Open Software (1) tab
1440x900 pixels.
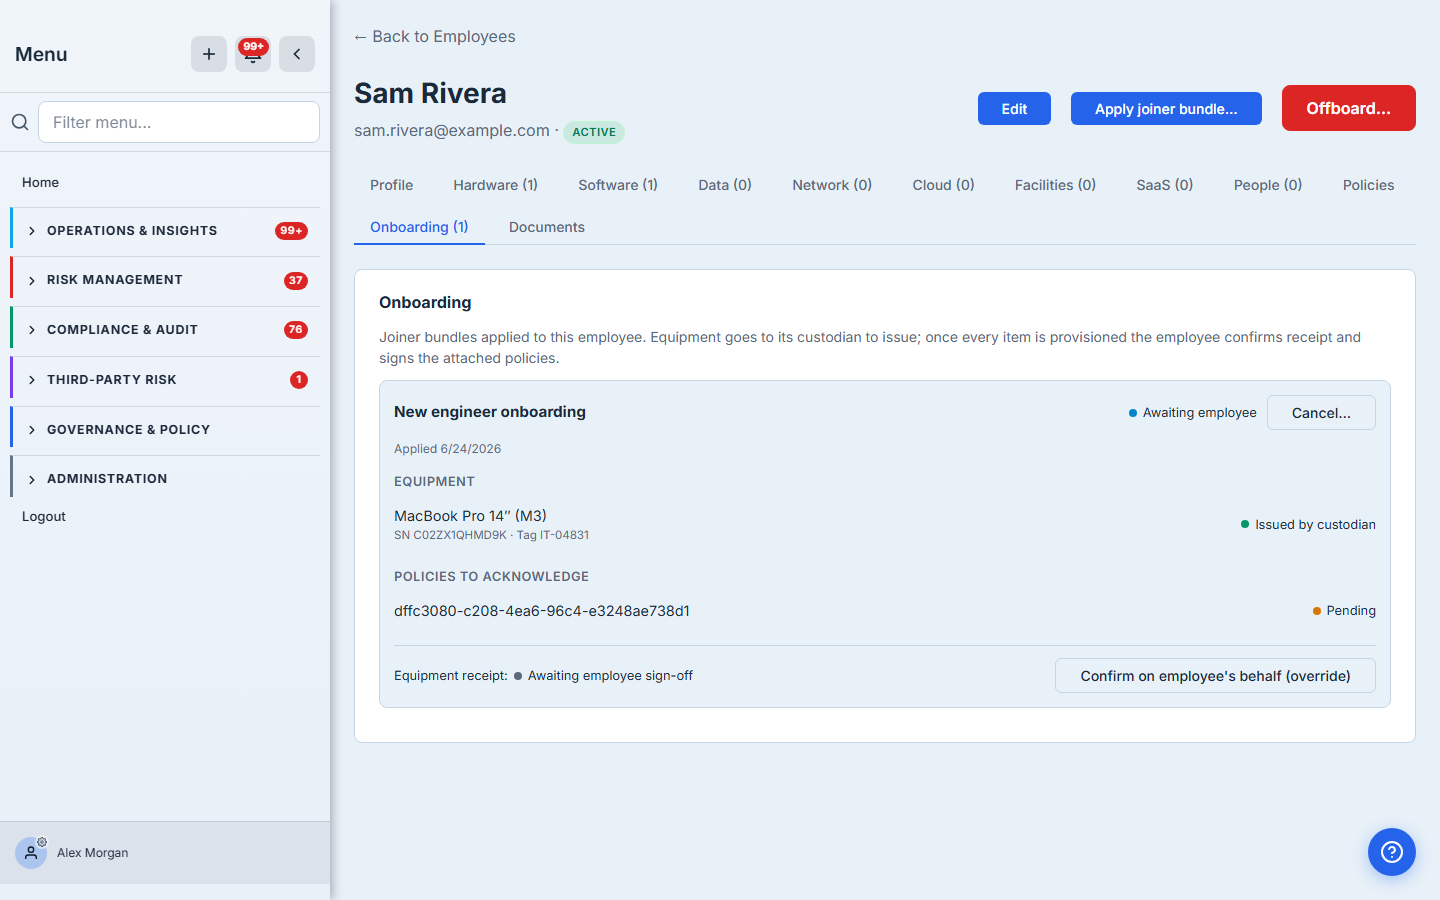[618, 185]
